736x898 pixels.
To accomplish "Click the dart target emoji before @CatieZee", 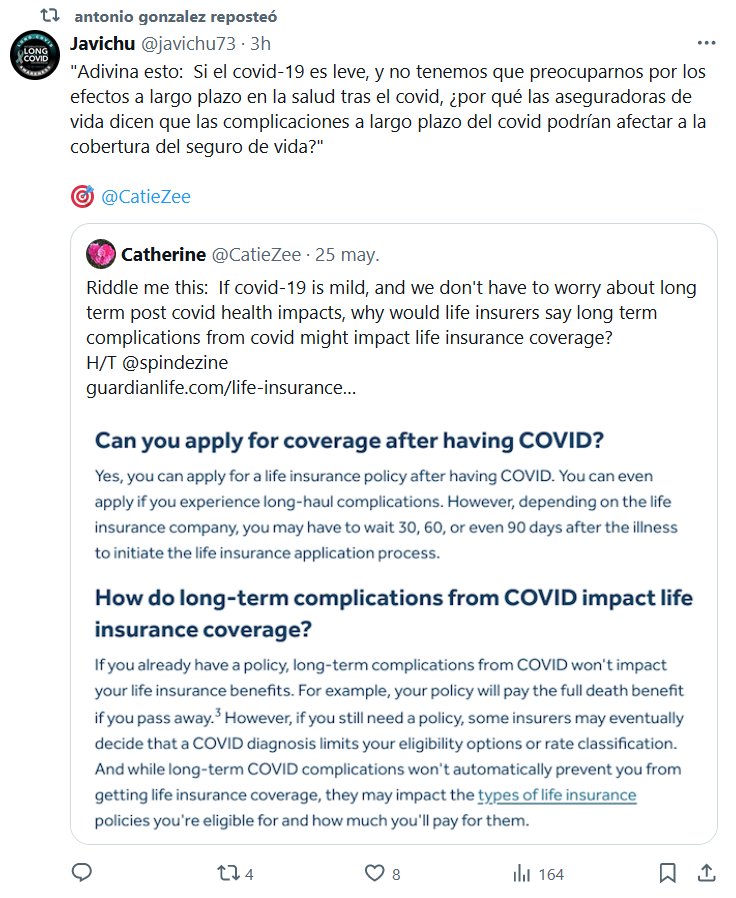I will (x=82, y=197).
